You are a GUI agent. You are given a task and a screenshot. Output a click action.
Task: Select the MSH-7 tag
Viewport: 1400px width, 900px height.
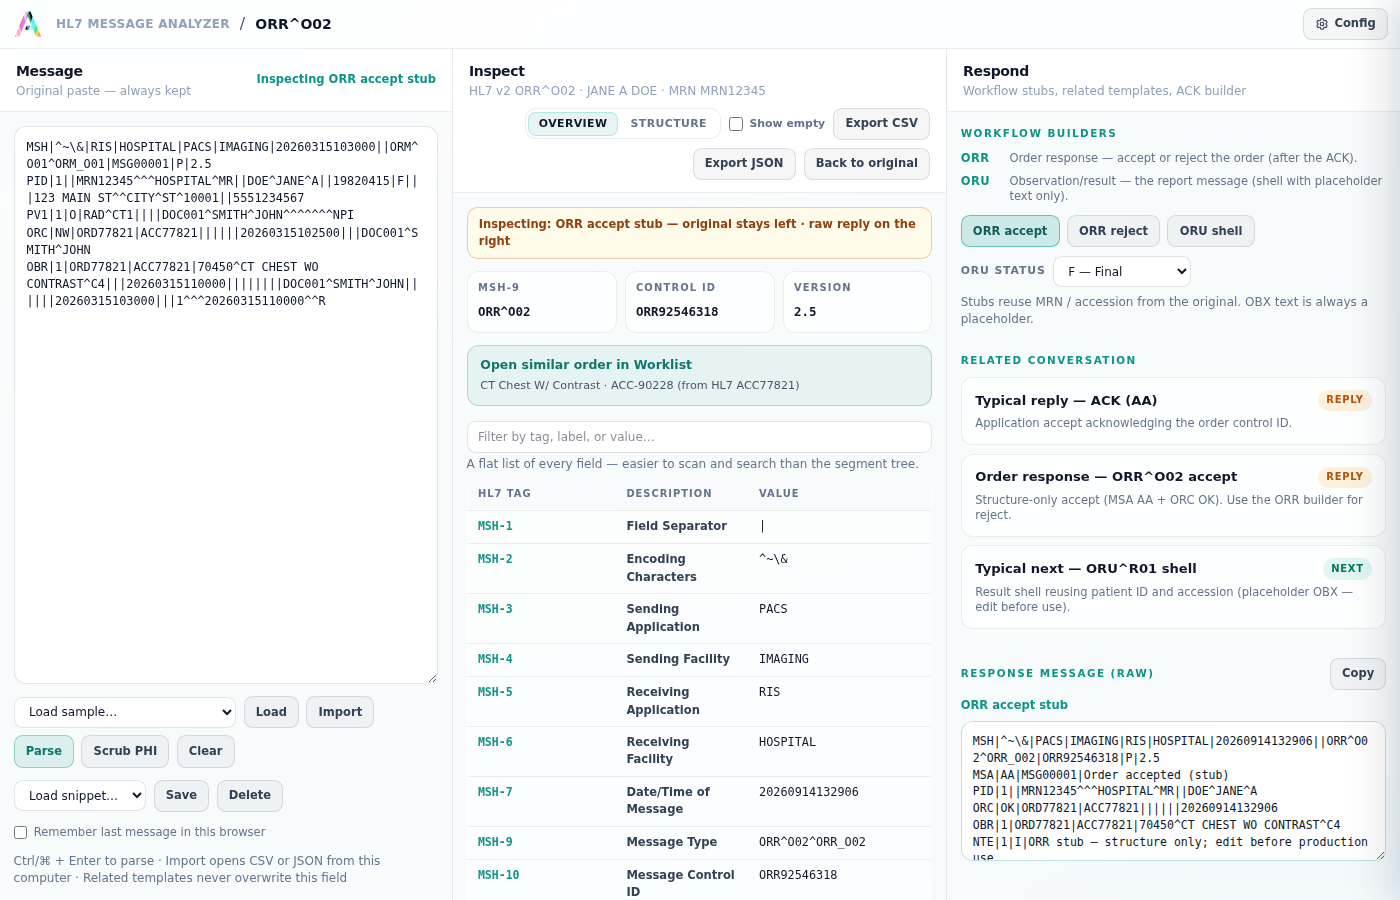click(x=495, y=792)
